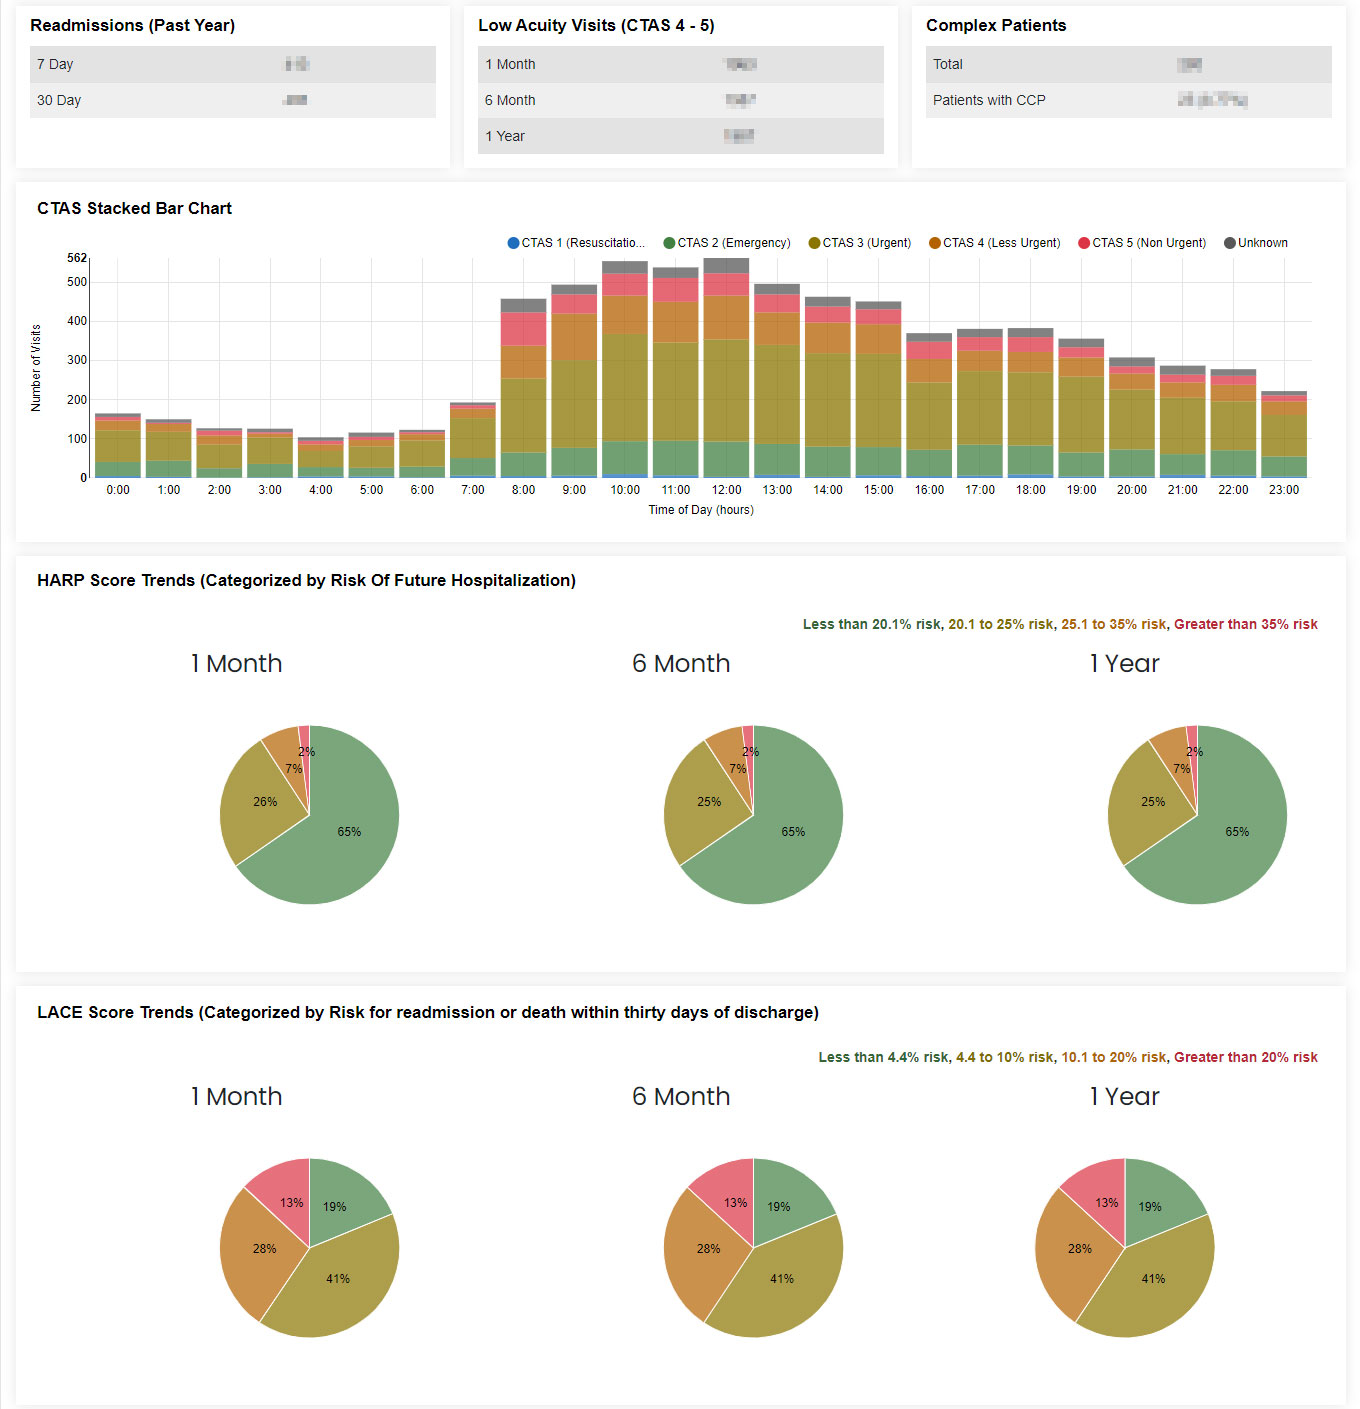Click HARP '25.1 to 35% risk' legend text
Image resolution: width=1360 pixels, height=1409 pixels.
1113,624
